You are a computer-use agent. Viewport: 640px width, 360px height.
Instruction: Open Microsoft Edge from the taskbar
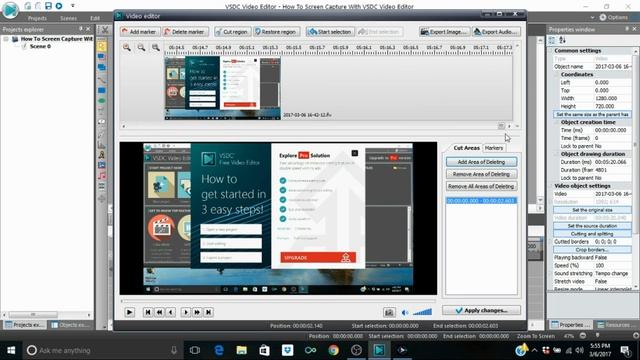[x=219, y=350]
